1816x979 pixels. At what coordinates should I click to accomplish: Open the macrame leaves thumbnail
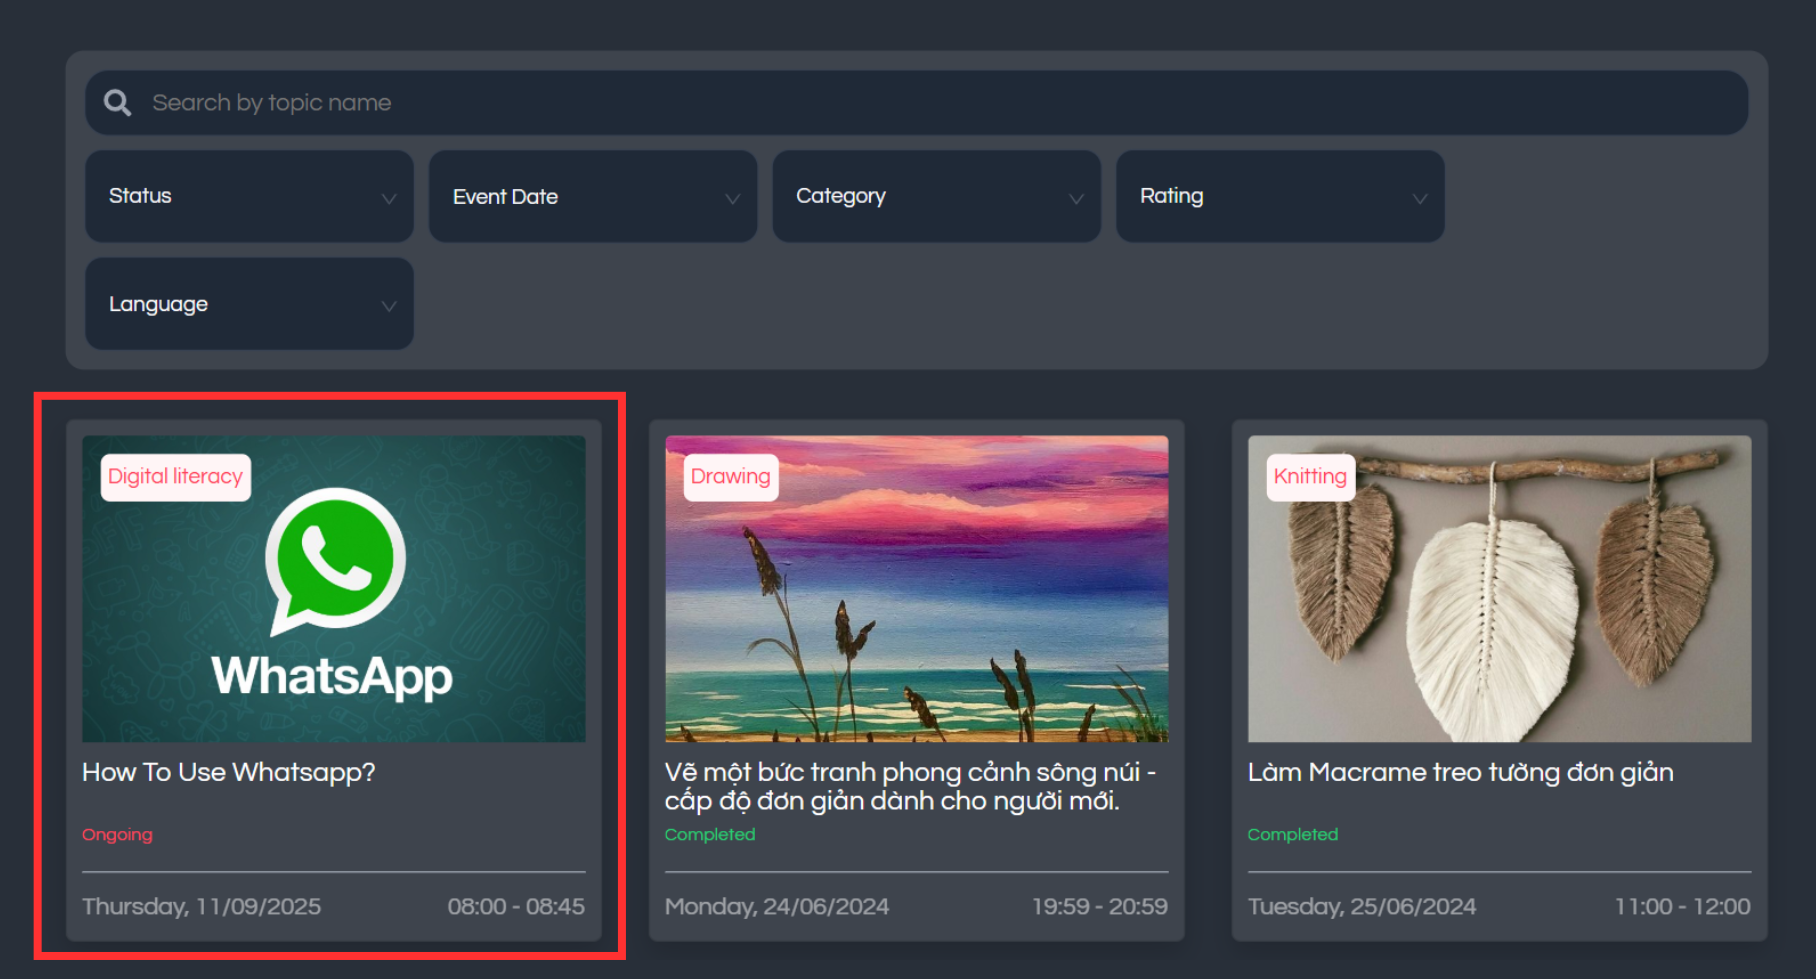(x=1500, y=589)
